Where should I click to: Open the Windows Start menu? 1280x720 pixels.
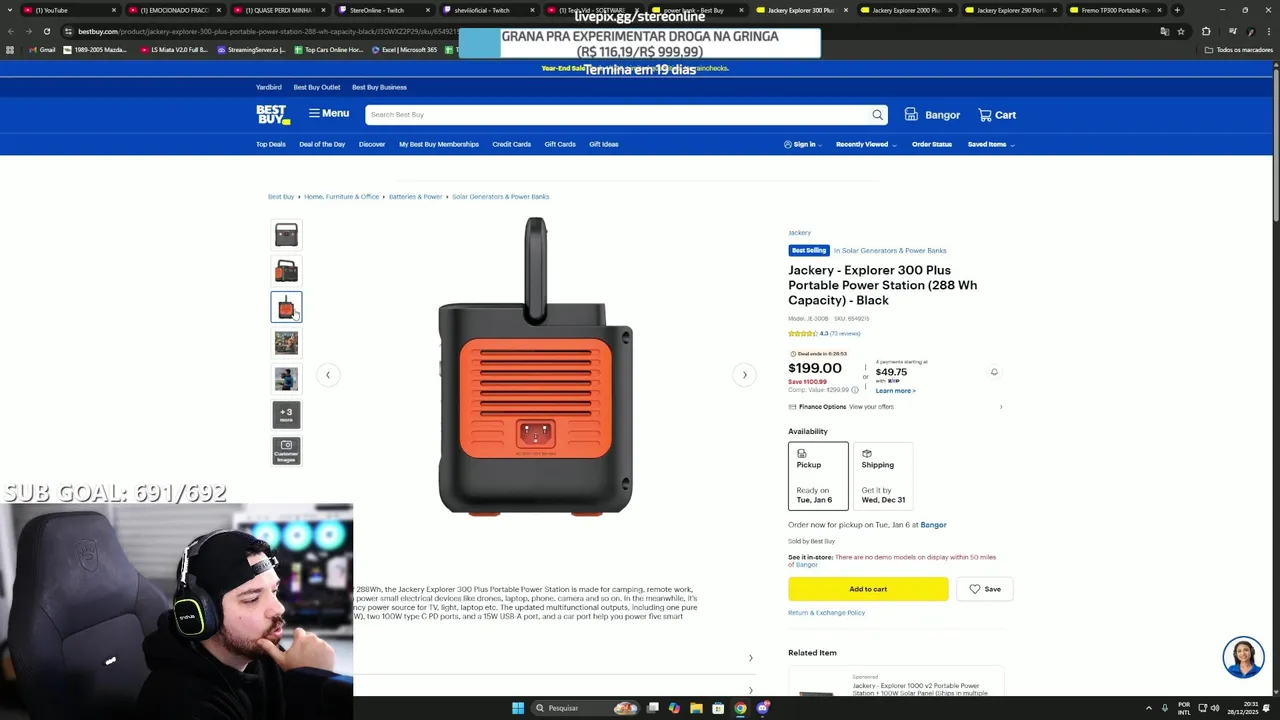(518, 708)
